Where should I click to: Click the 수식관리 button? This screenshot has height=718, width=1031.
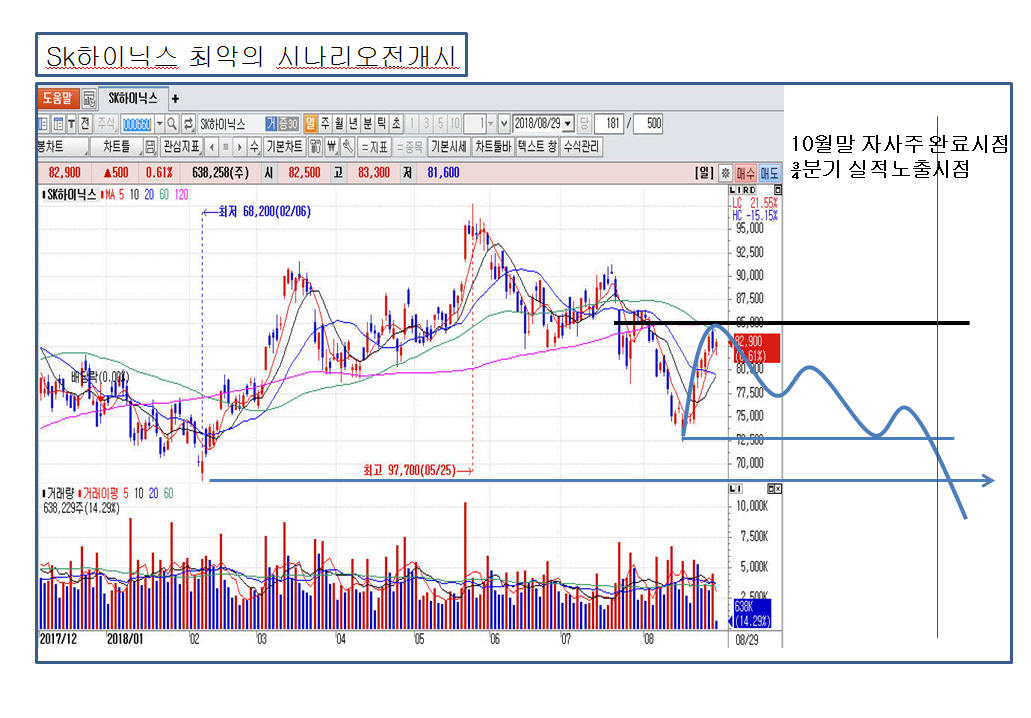click(581, 147)
